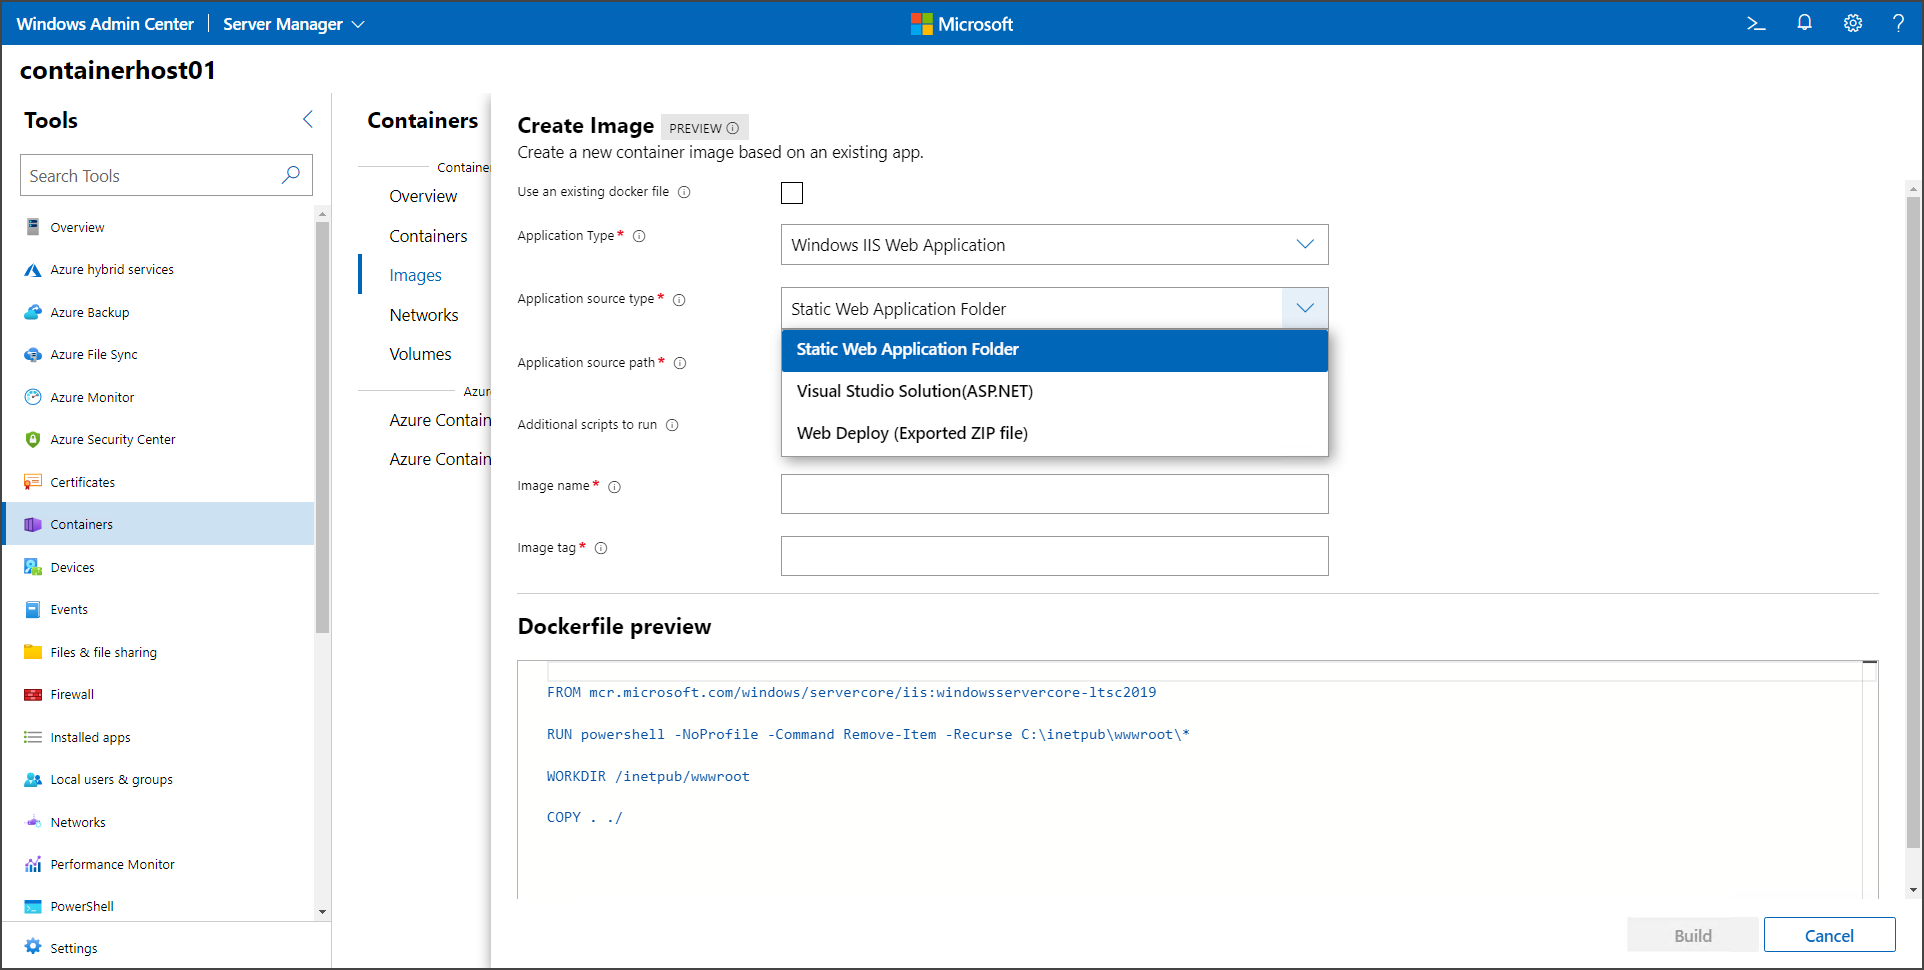The height and width of the screenshot is (970, 1924).
Task: Click the Build button
Action: point(1692,935)
